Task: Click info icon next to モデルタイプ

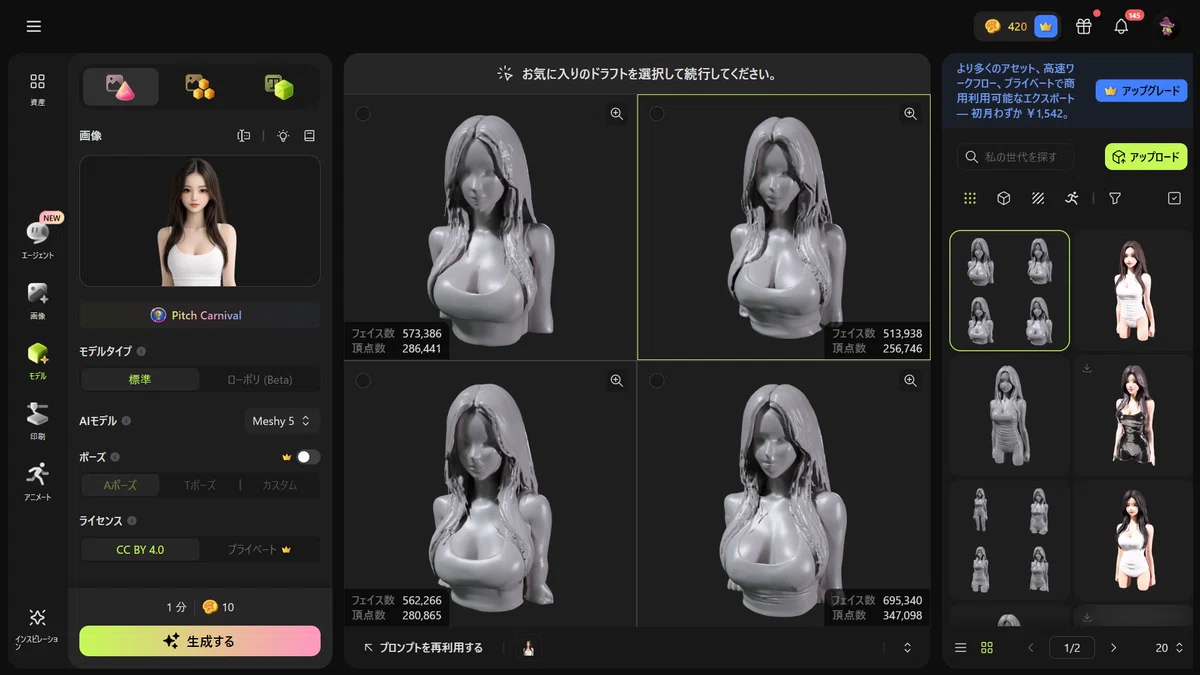Action: point(141,352)
